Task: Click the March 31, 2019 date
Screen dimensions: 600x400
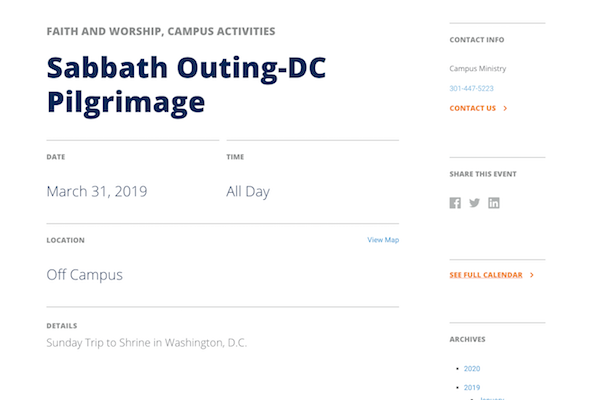Action: pyautogui.click(x=96, y=191)
